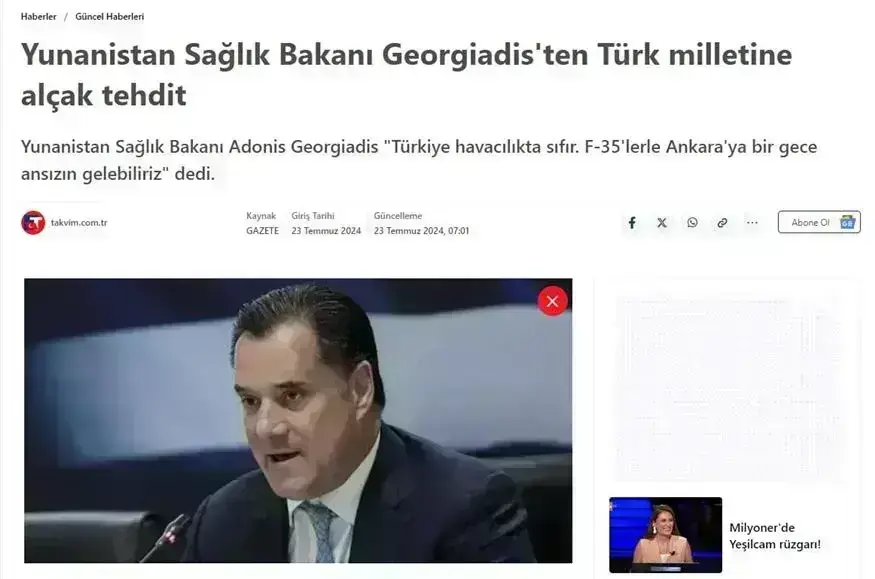
Task: Open the Haberler breadcrumb link
Action: 39,17
